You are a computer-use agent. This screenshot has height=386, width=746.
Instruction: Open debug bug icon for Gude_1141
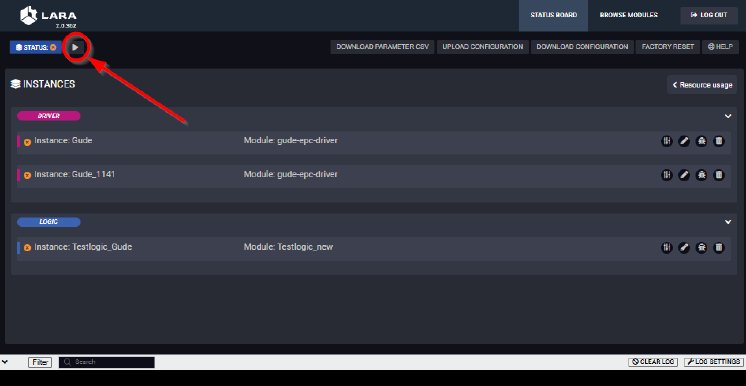click(x=701, y=175)
